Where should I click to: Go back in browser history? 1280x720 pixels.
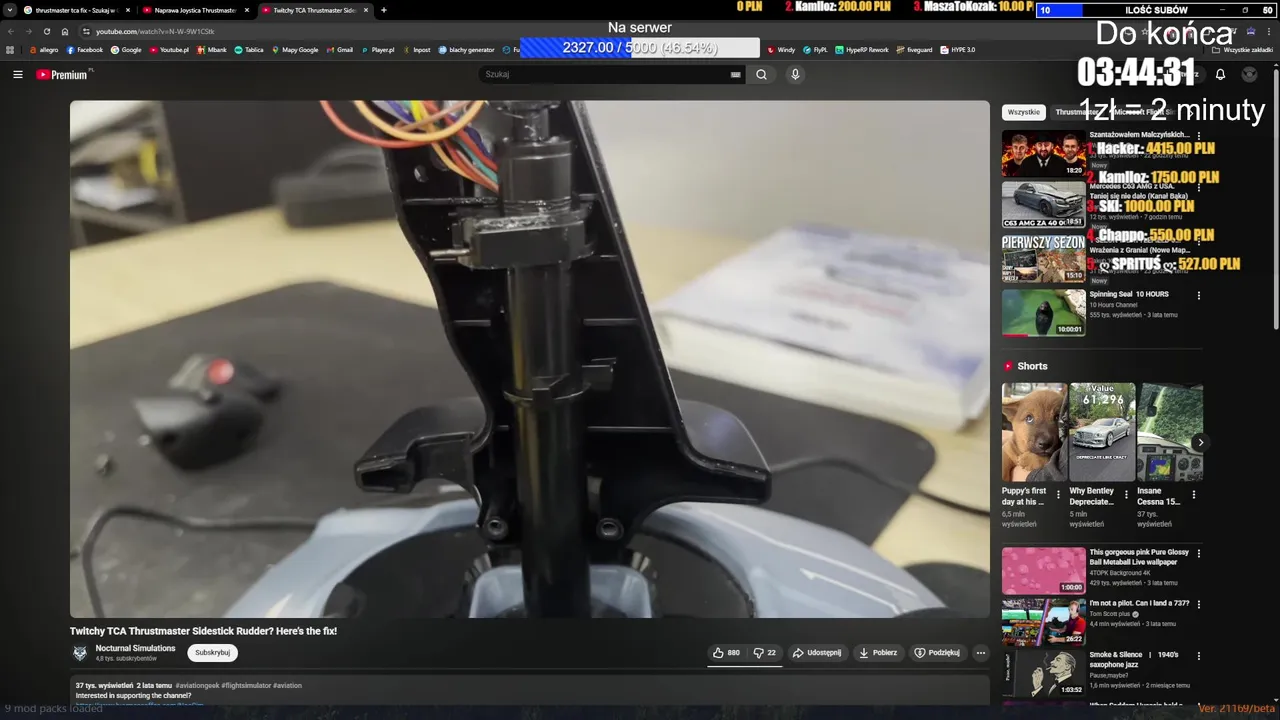pos(11,31)
